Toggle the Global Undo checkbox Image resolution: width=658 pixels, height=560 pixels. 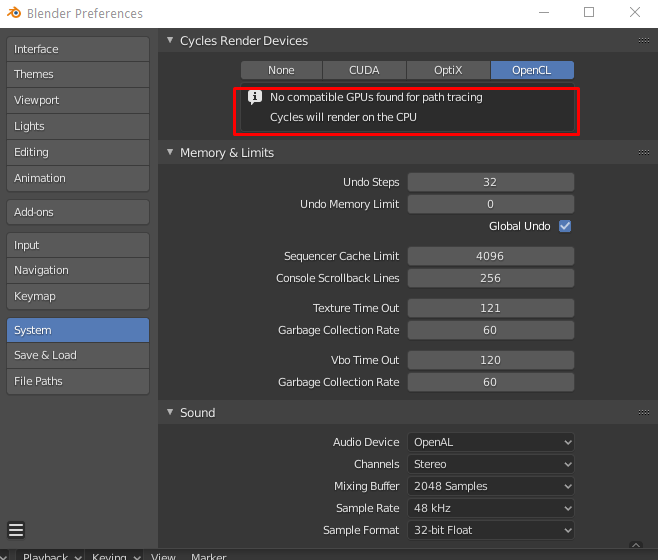coord(565,226)
